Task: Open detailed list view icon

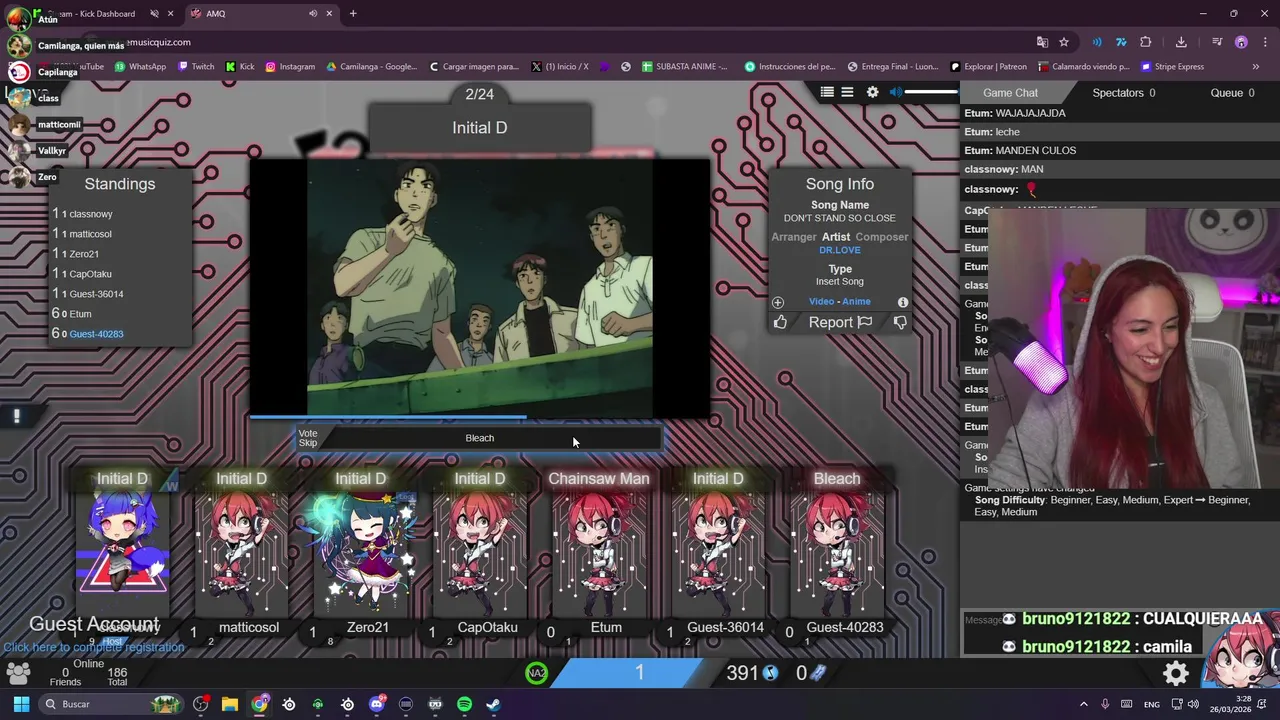Action: [x=827, y=92]
